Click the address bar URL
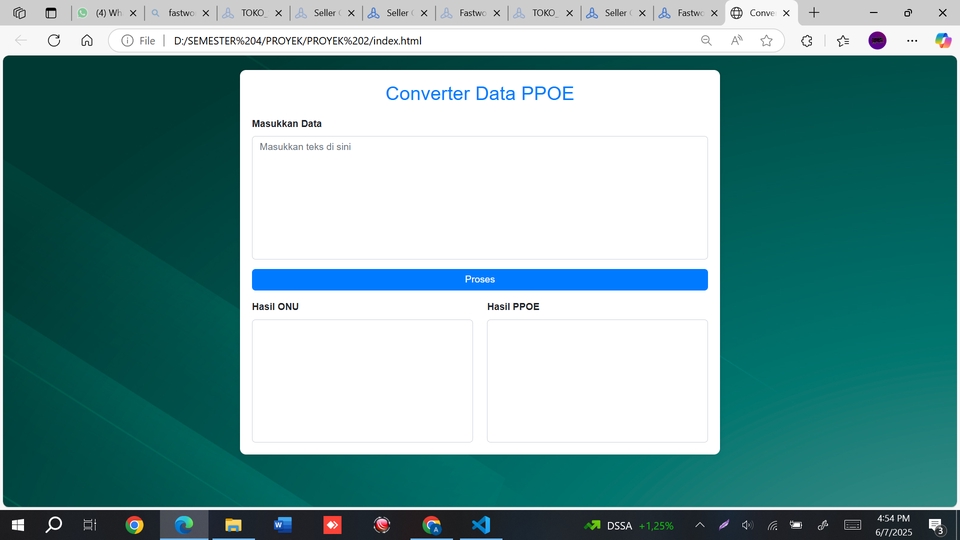The height and width of the screenshot is (540, 960). click(298, 41)
